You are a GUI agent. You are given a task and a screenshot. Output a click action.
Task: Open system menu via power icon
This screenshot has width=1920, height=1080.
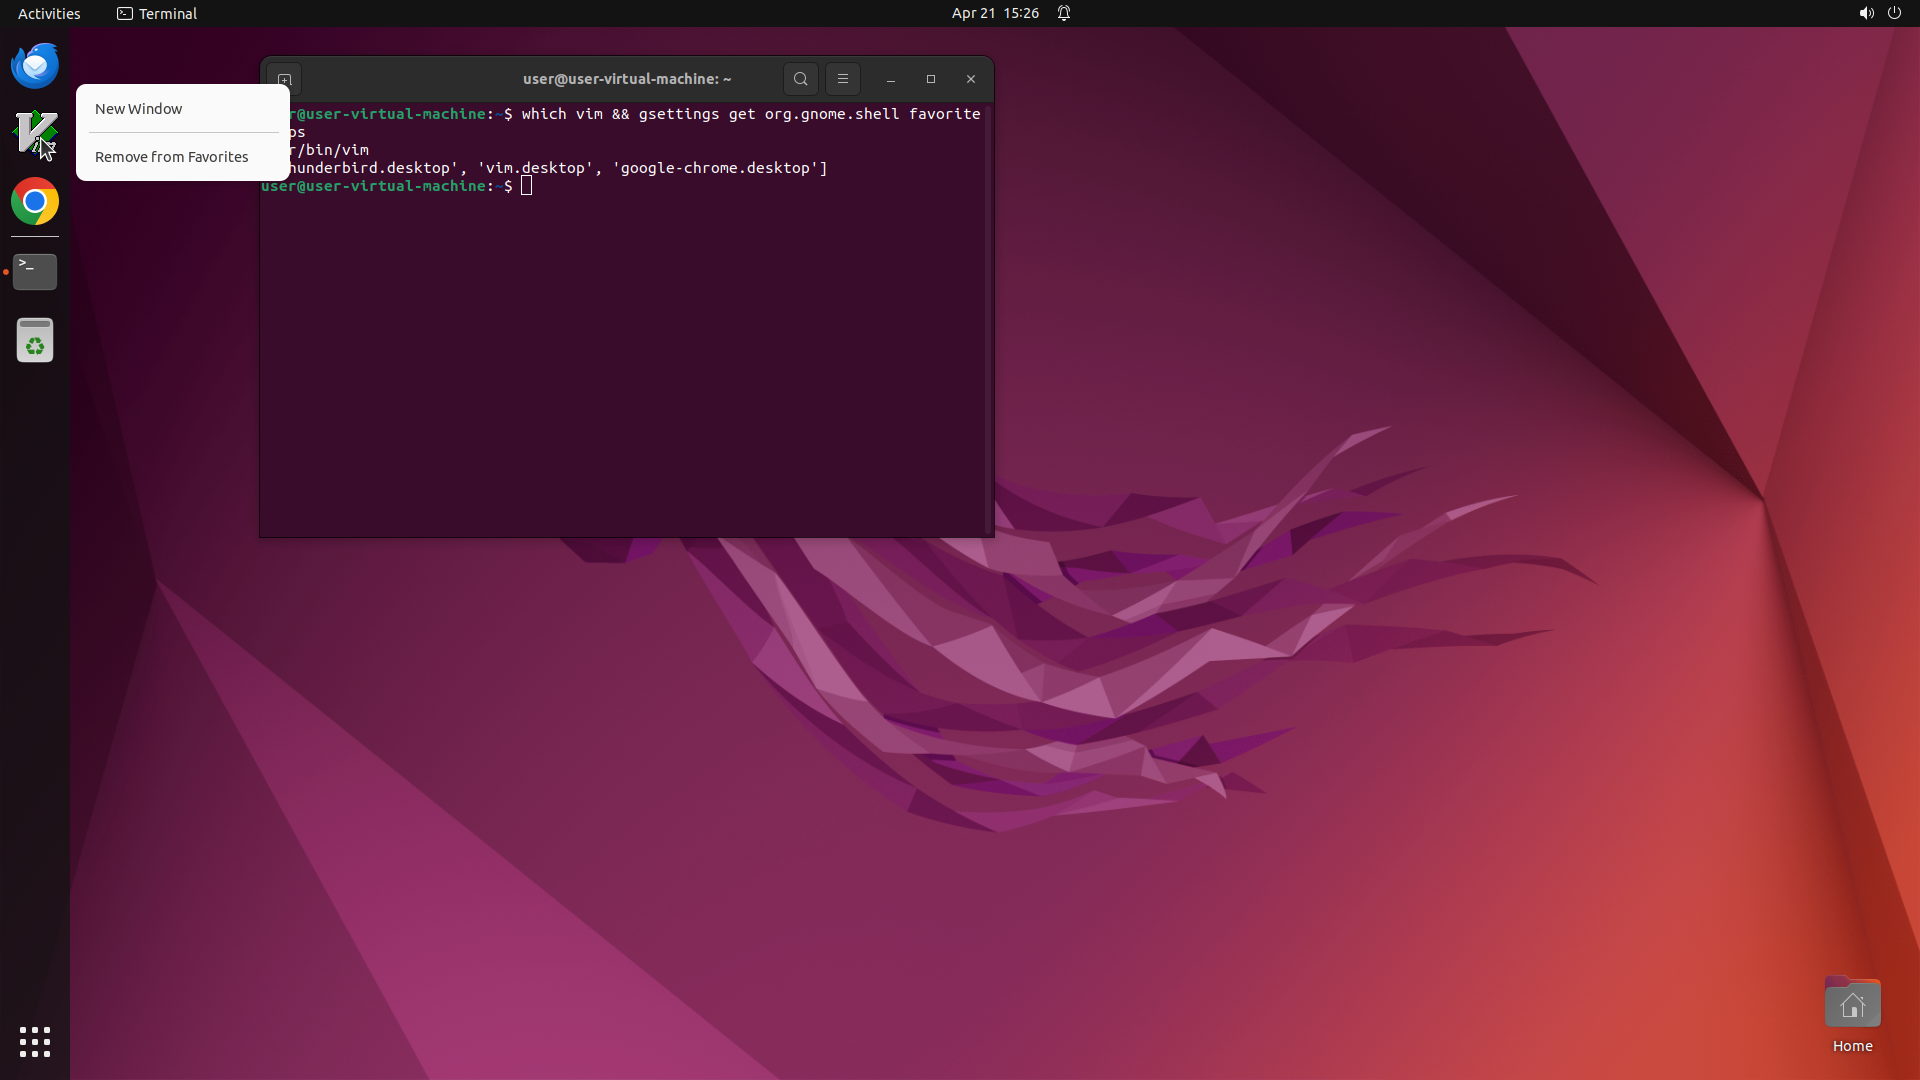pyautogui.click(x=1894, y=13)
